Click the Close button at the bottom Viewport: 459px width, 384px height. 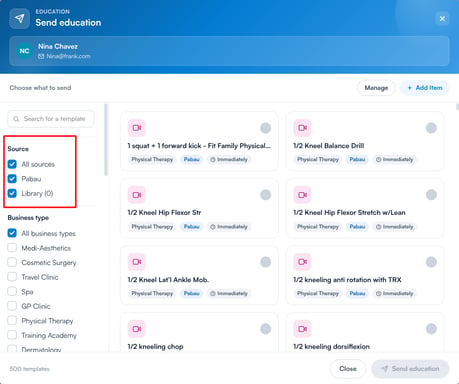[x=348, y=369]
